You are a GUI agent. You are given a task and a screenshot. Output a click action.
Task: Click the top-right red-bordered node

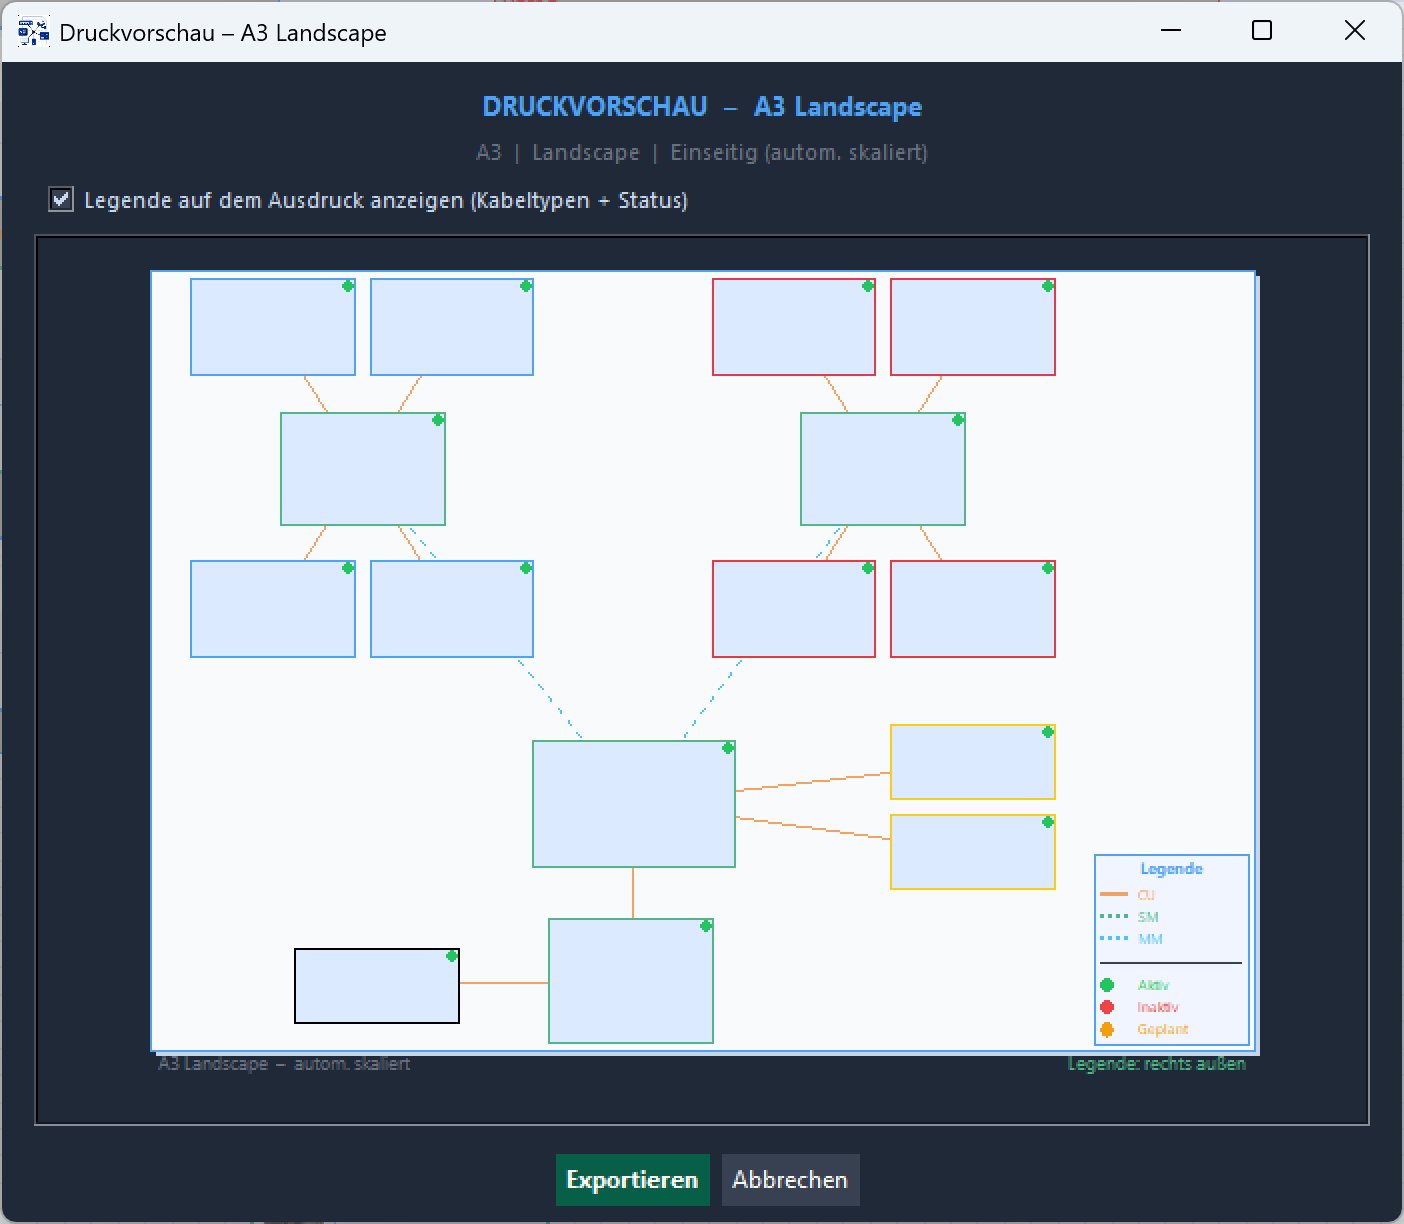pyautogui.click(x=973, y=327)
